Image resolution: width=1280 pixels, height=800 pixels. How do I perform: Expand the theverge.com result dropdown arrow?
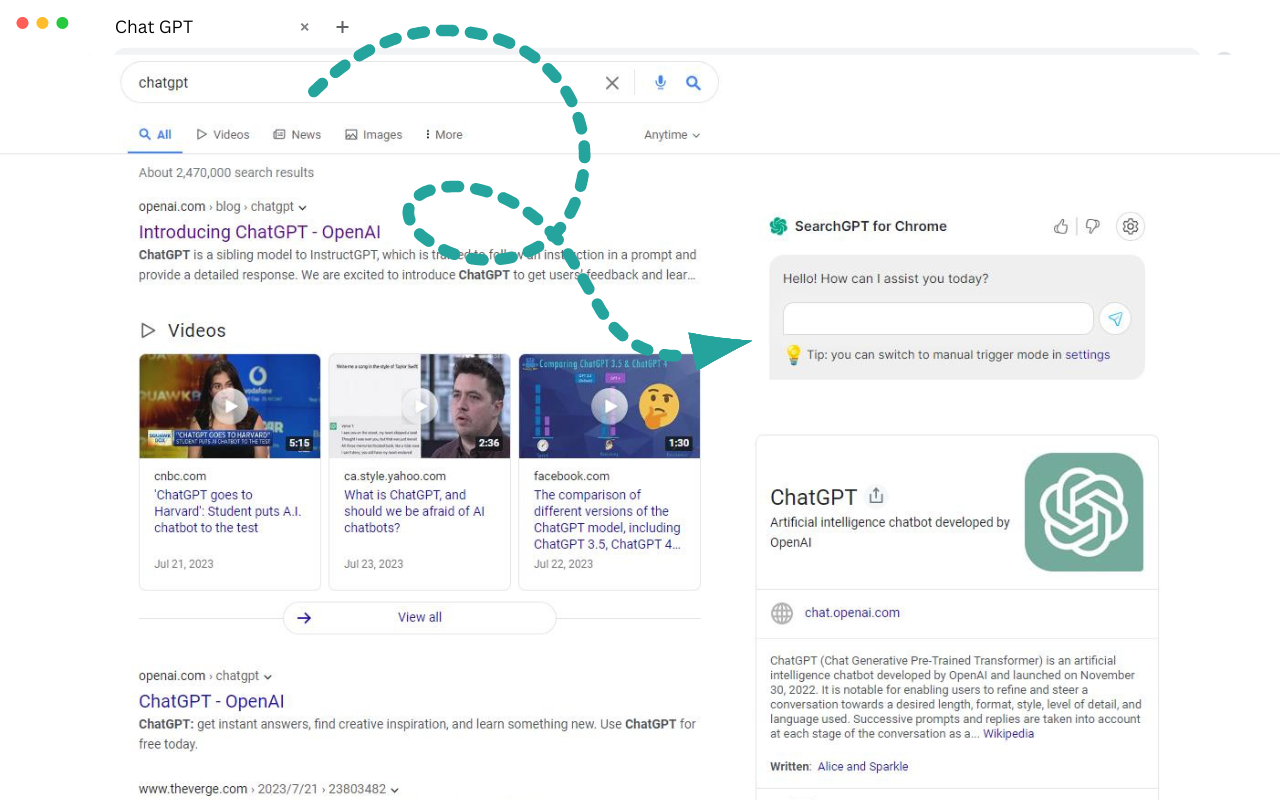pyautogui.click(x=395, y=790)
